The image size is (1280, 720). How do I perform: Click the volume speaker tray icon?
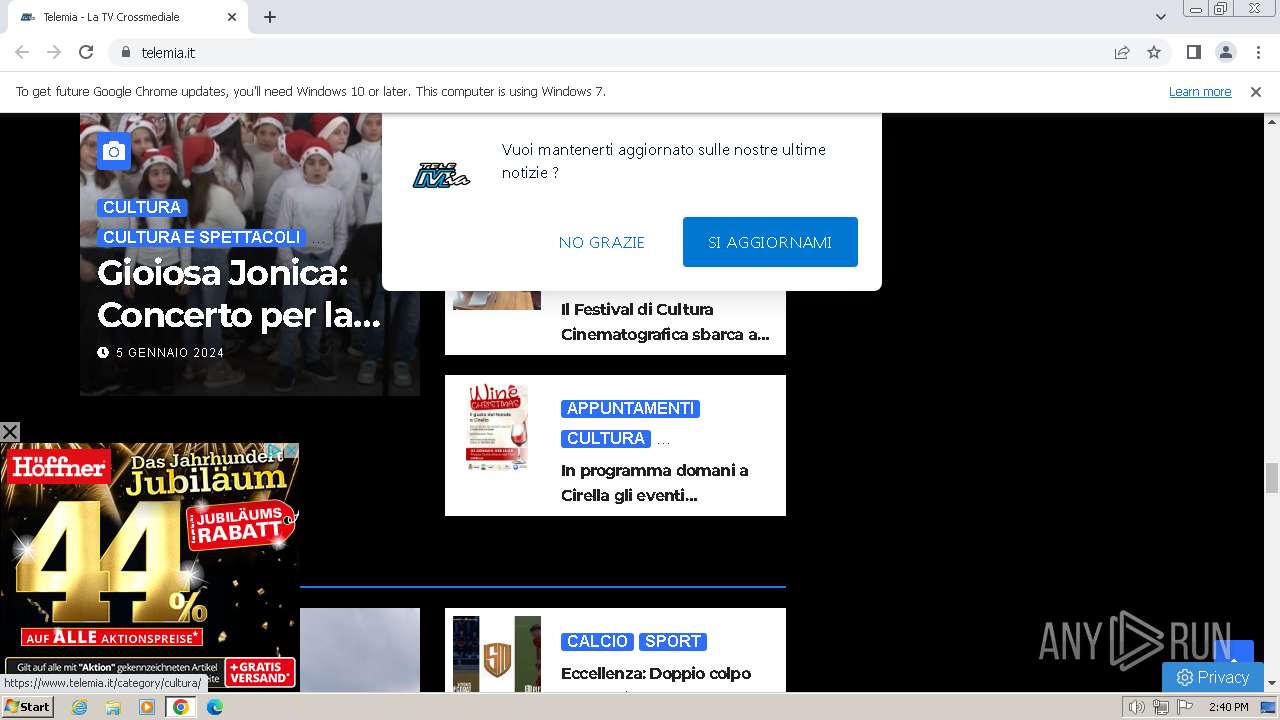(1137, 707)
